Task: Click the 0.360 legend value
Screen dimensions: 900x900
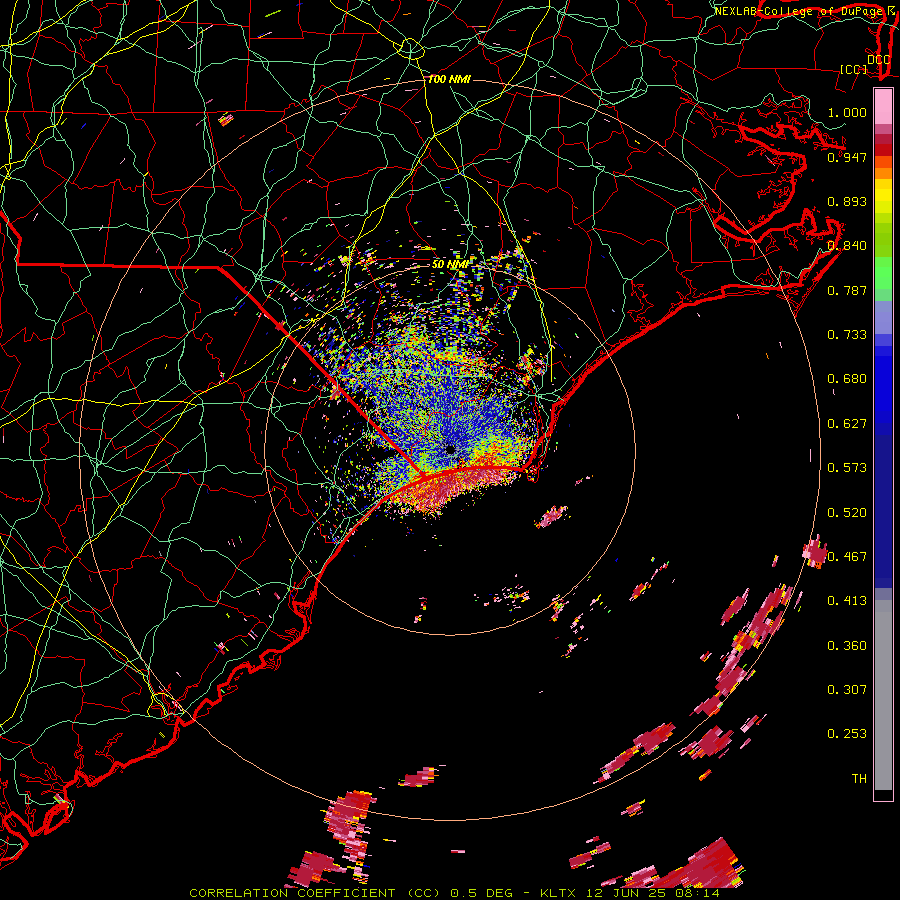Action: (x=847, y=646)
